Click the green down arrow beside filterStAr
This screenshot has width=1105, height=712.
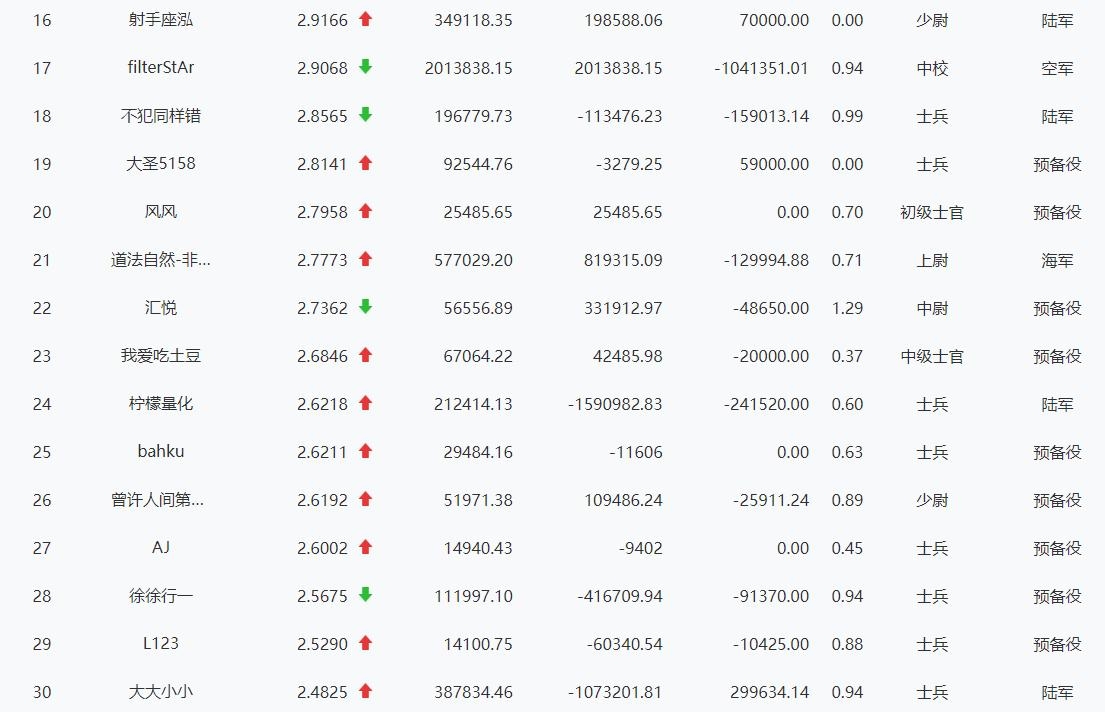[x=365, y=67]
